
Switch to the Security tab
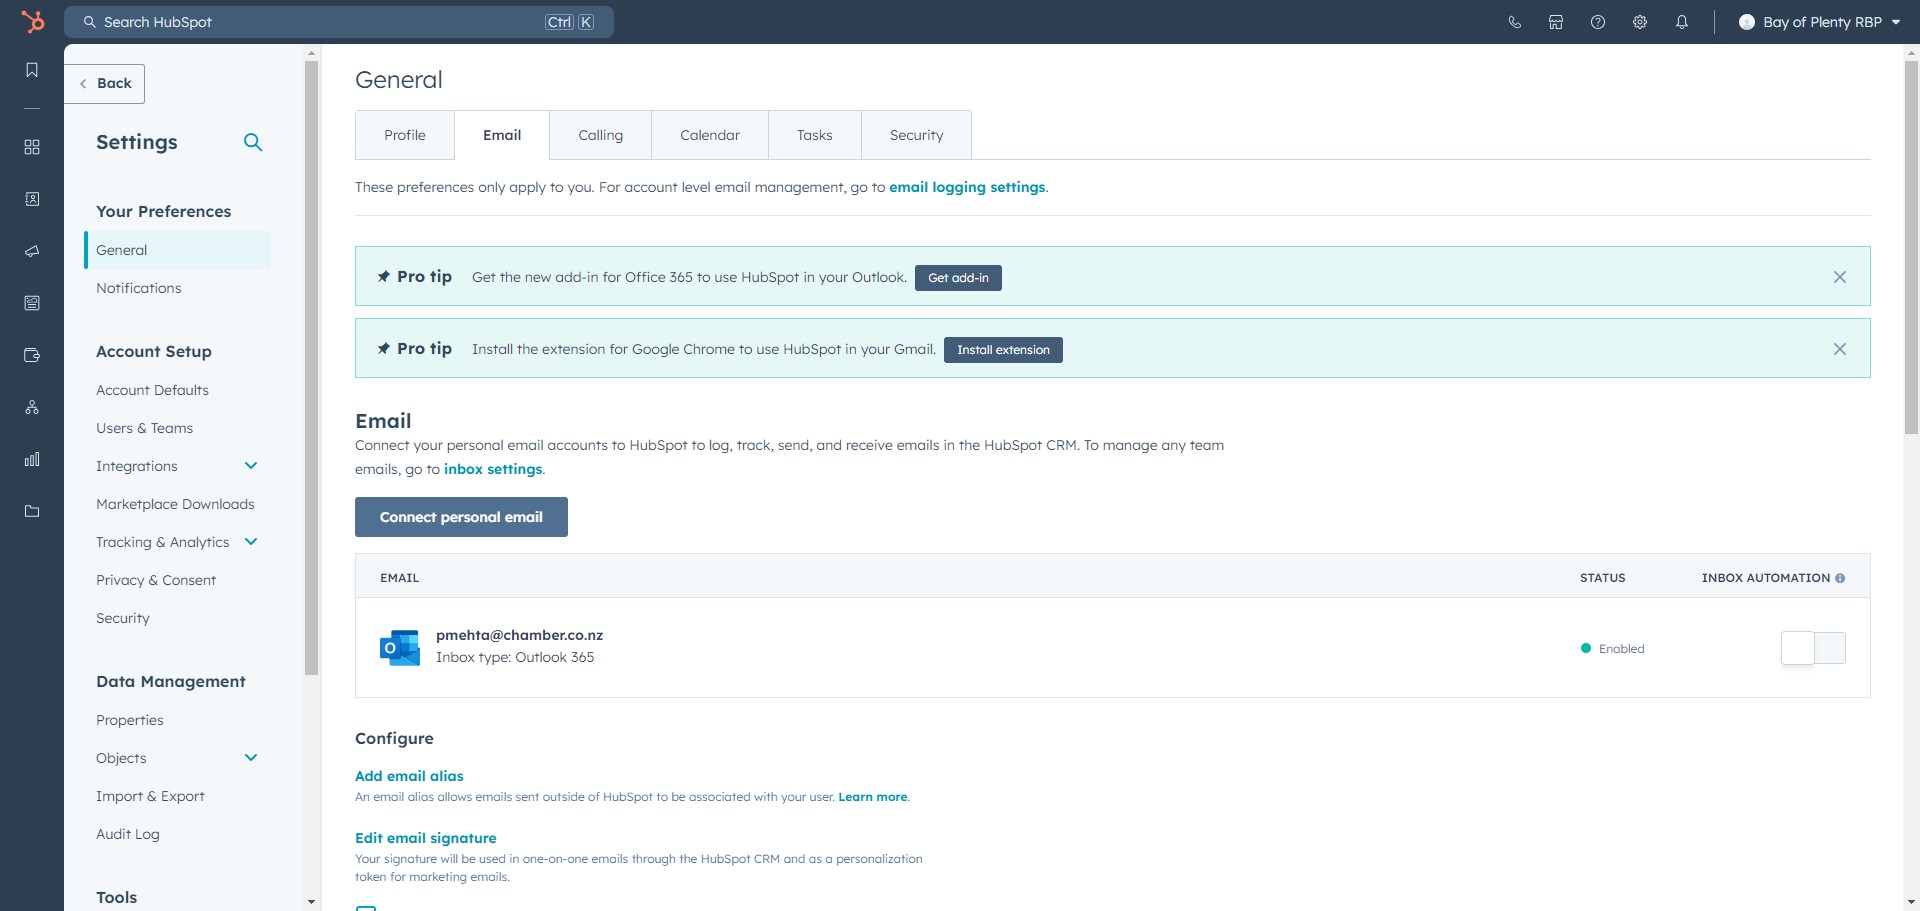(x=916, y=134)
